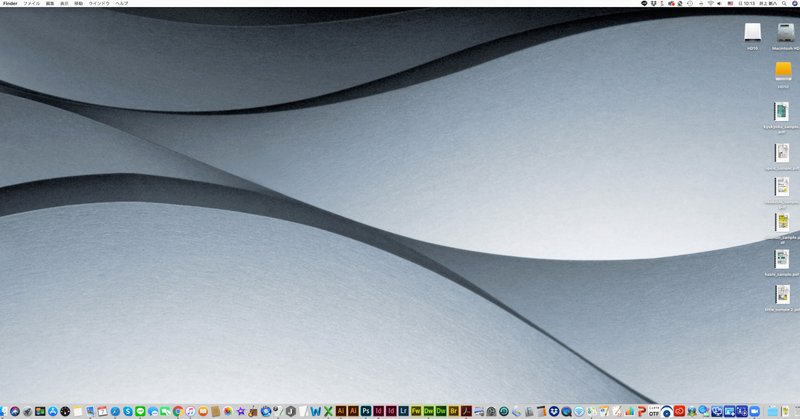Open the Finder menu

(x=10, y=3)
